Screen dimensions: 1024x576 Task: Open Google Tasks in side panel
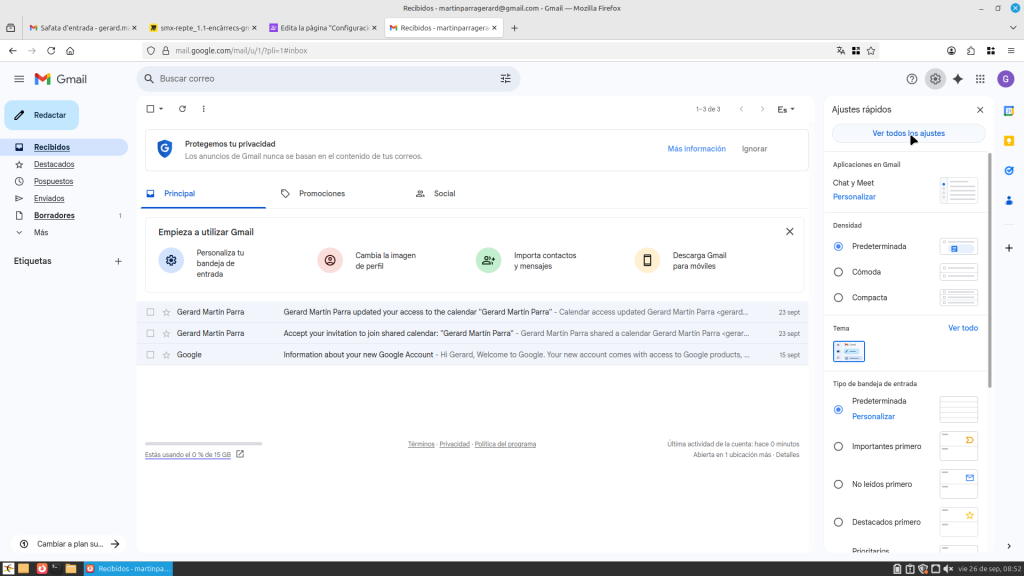[1009, 170]
